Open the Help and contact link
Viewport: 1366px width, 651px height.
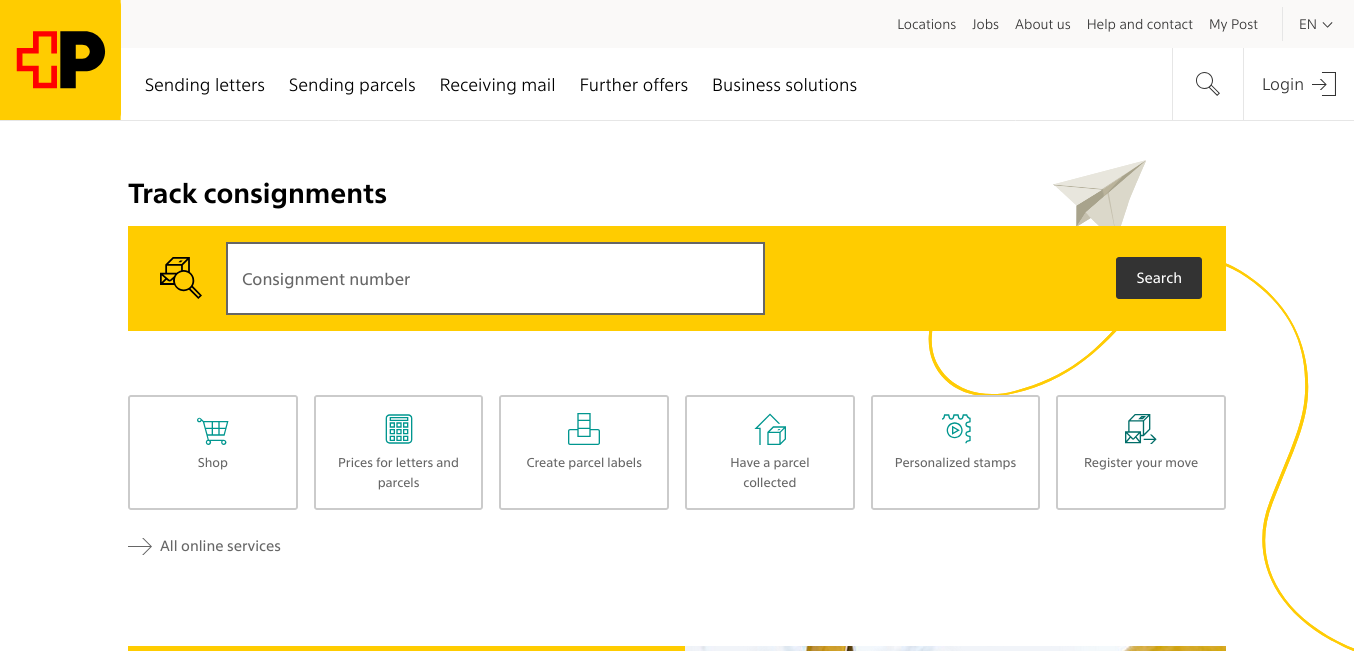pyautogui.click(x=1139, y=24)
